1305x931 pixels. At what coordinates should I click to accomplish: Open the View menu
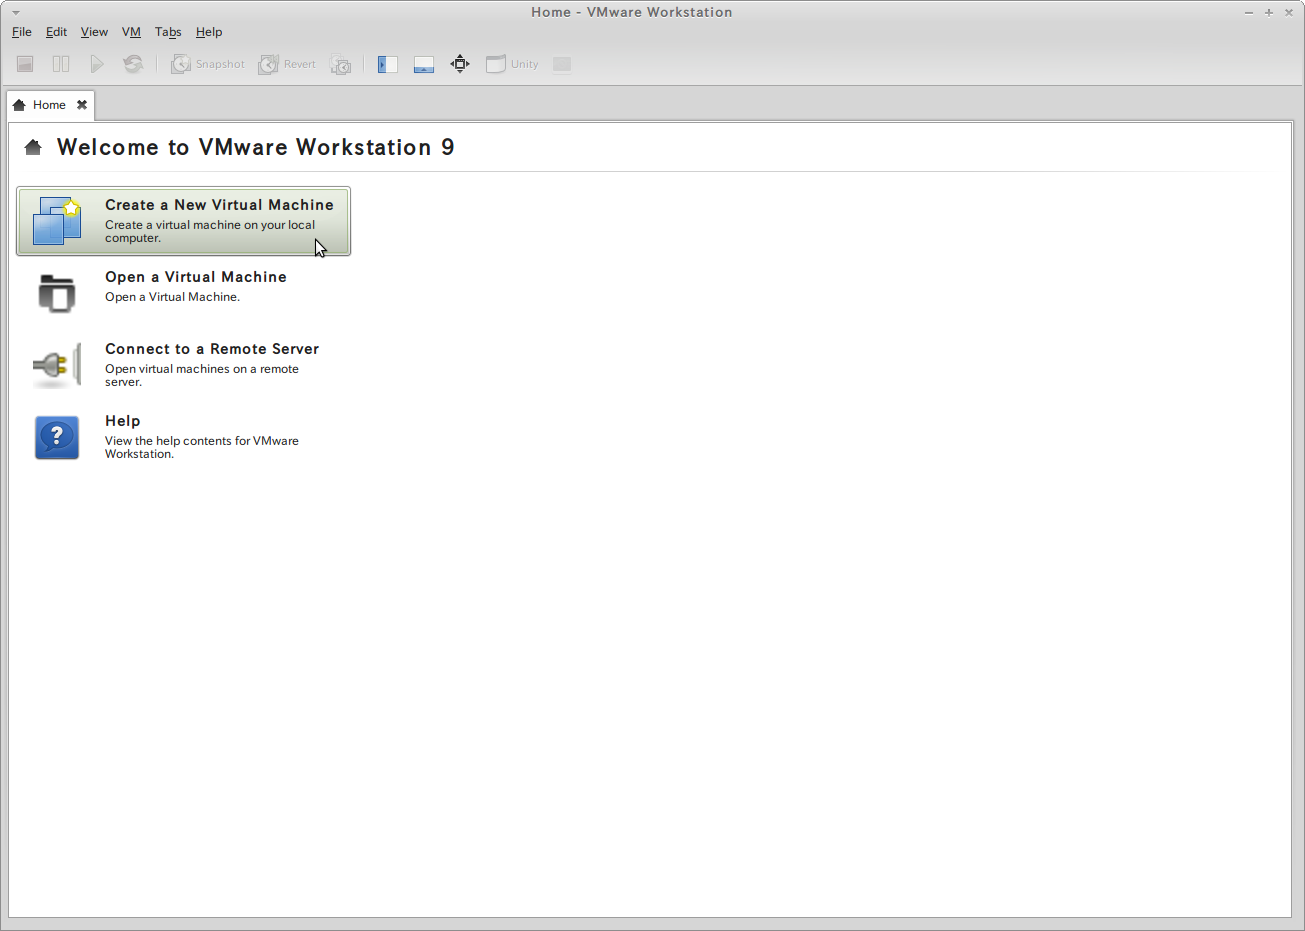click(94, 32)
